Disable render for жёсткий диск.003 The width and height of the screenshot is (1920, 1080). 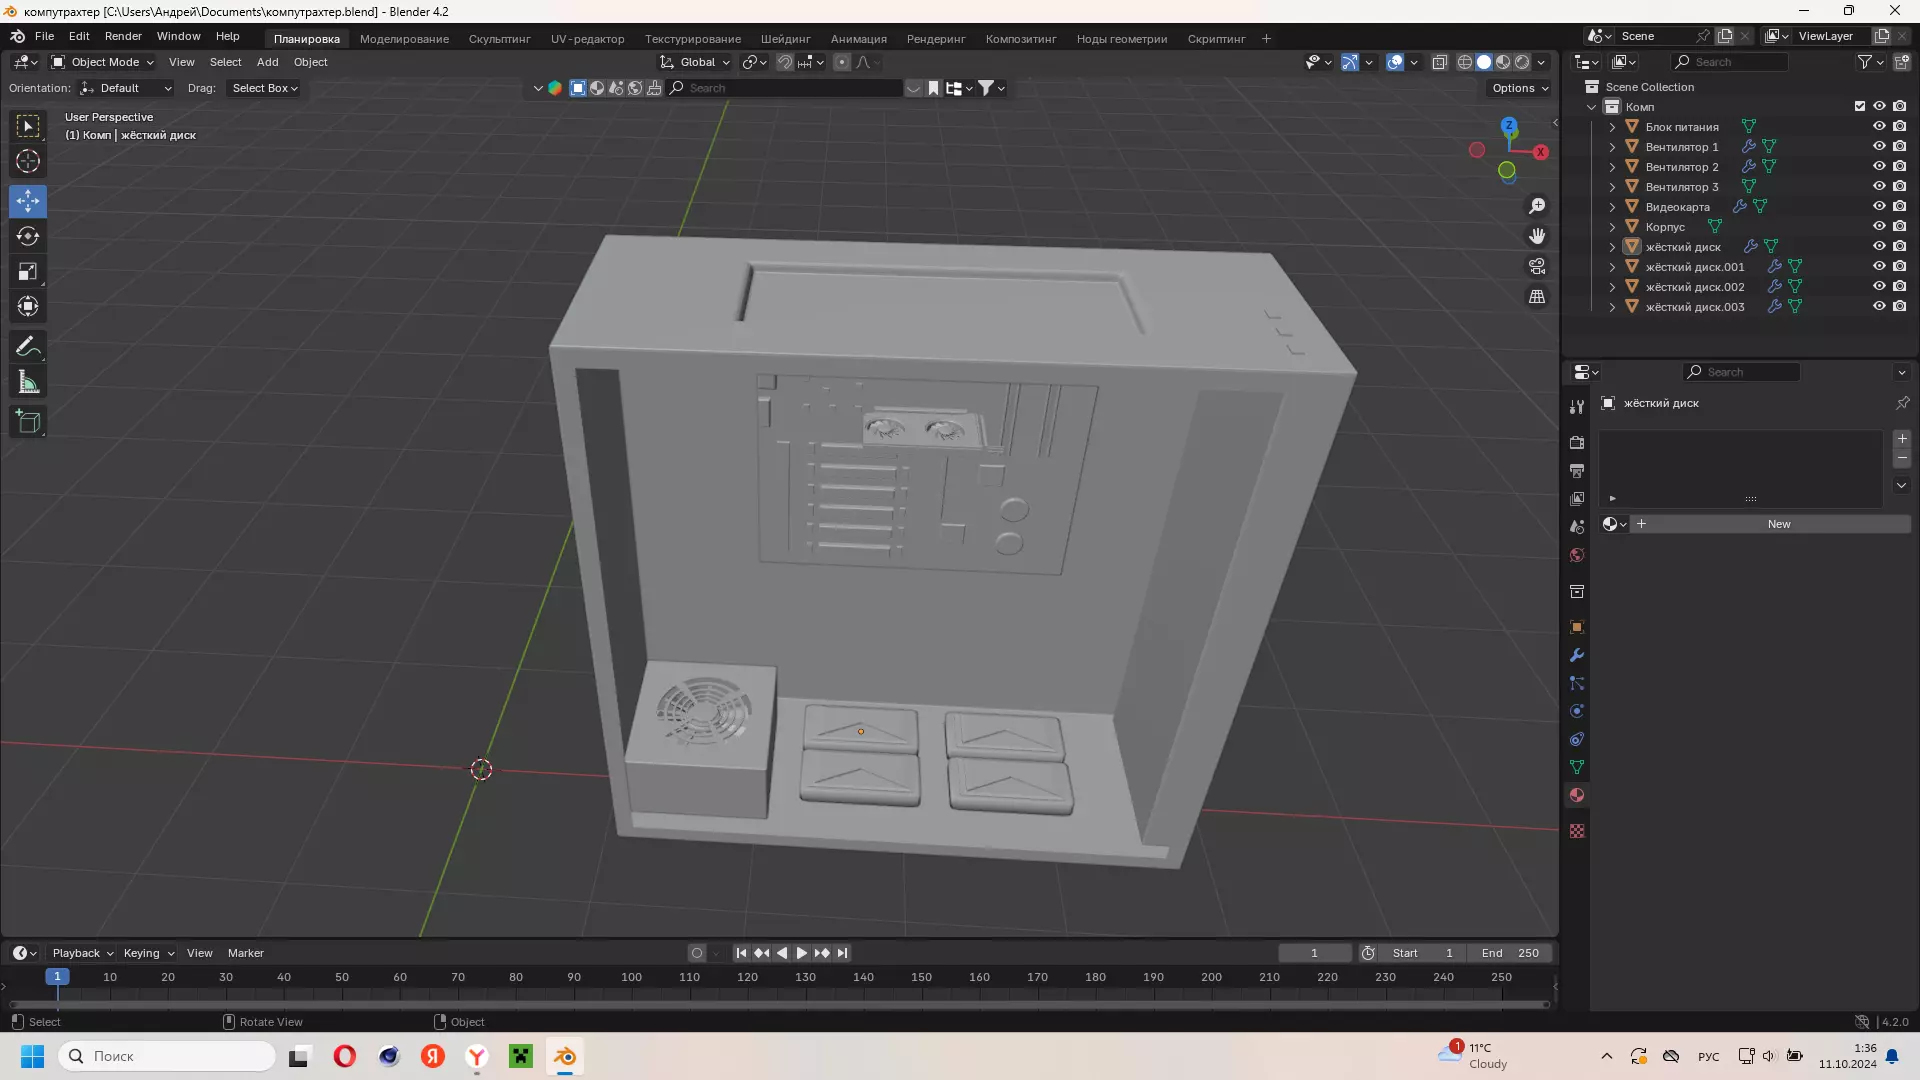pos(1899,307)
